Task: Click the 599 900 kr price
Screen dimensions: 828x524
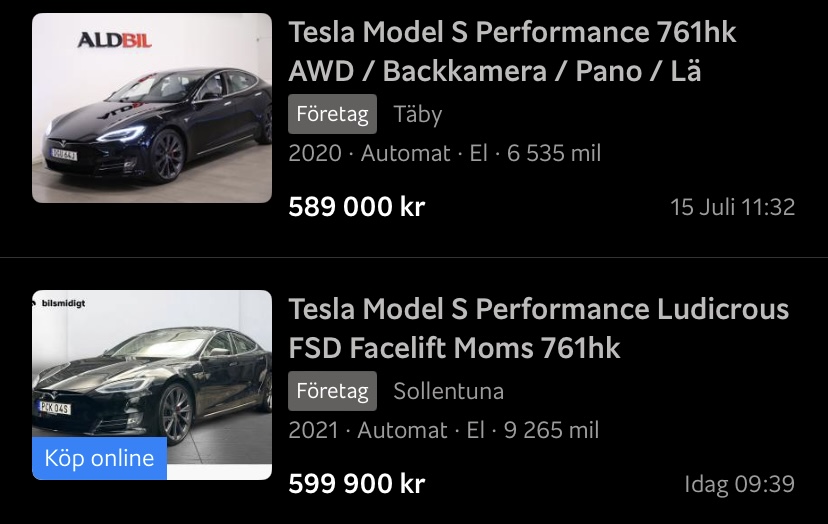Action: coord(356,484)
